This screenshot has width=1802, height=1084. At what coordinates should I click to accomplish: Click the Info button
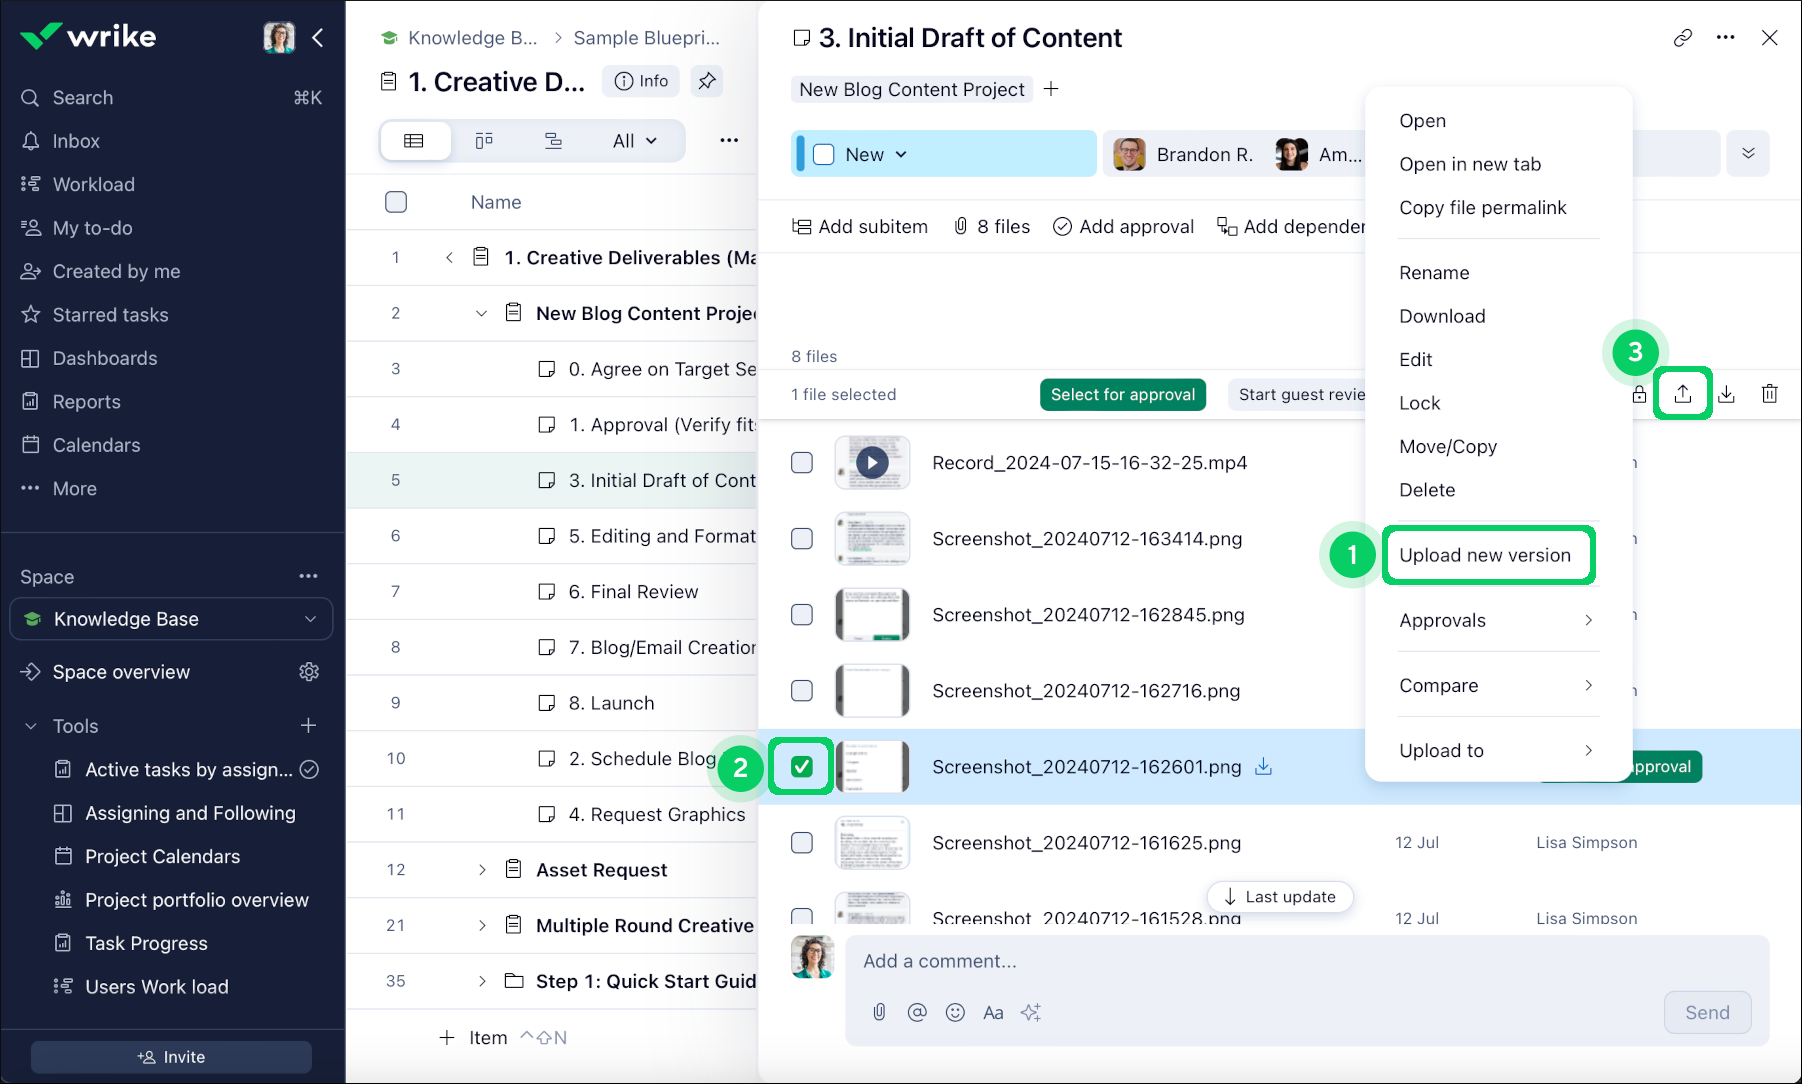[x=641, y=81]
